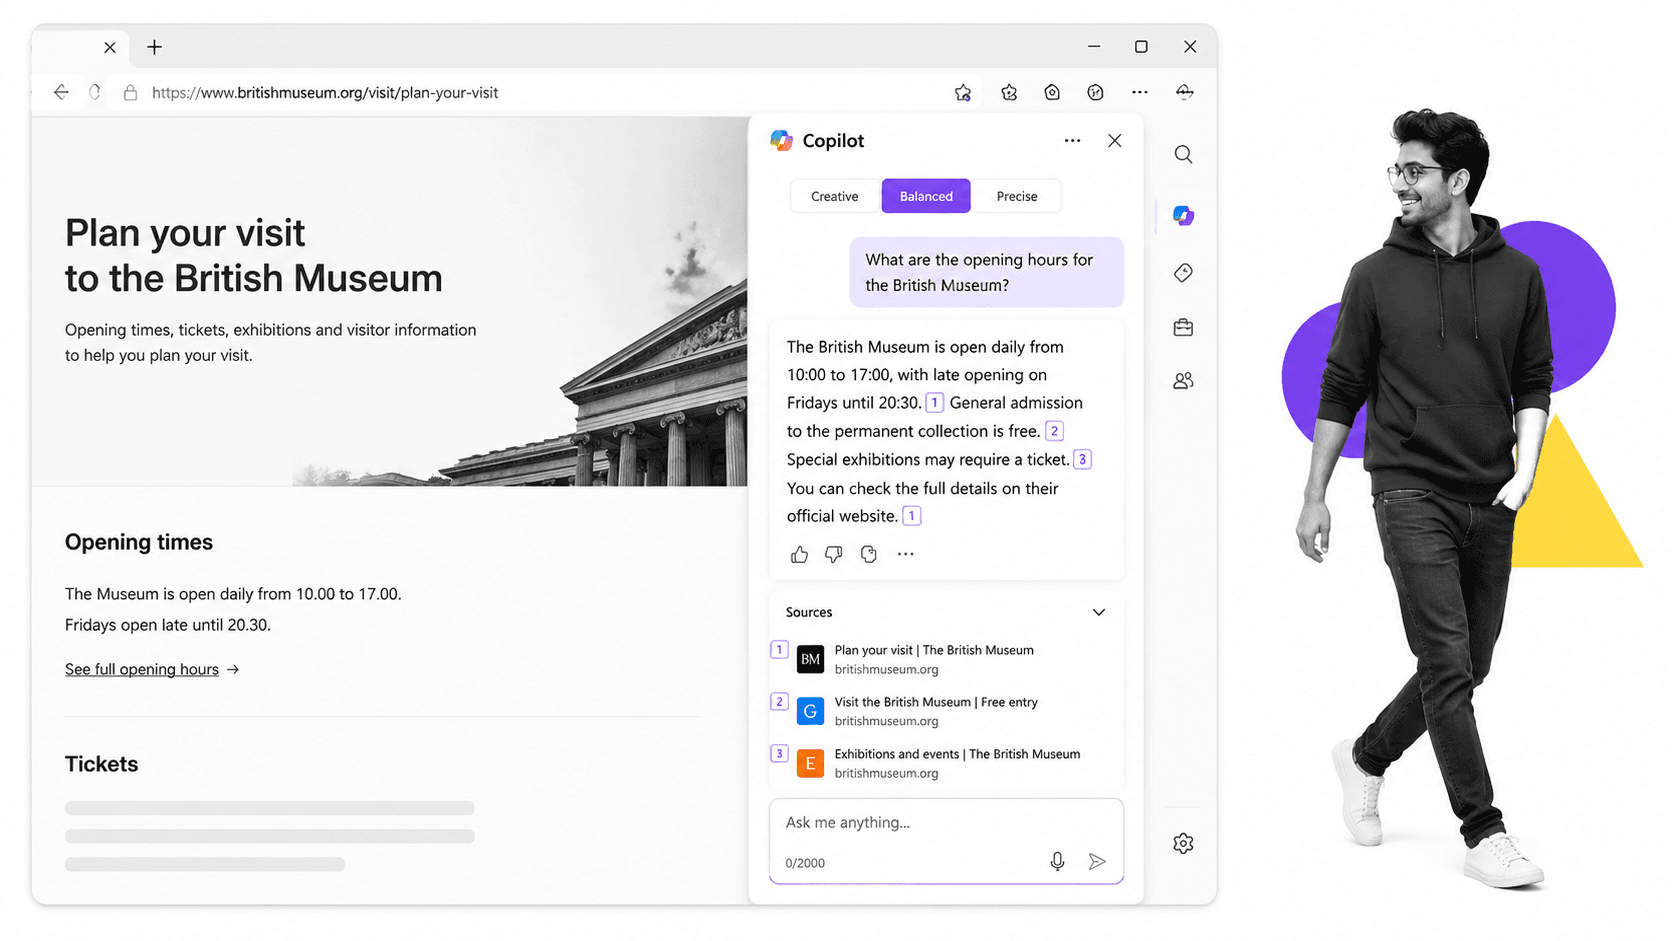Click the blue G source icon
Screen dimensions: 1672x941
(x=810, y=711)
